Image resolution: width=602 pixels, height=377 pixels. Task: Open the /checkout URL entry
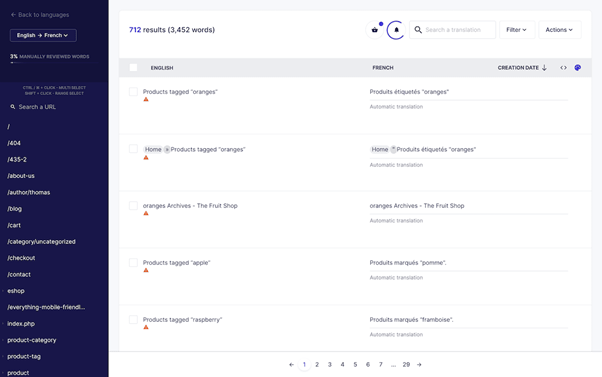[x=22, y=258]
